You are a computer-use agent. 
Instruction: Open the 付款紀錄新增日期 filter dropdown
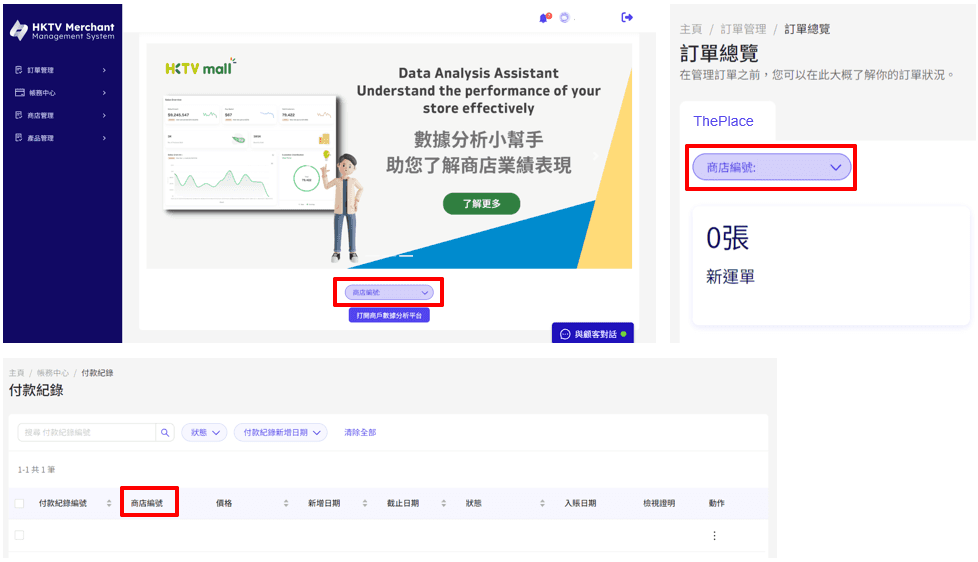pos(281,432)
